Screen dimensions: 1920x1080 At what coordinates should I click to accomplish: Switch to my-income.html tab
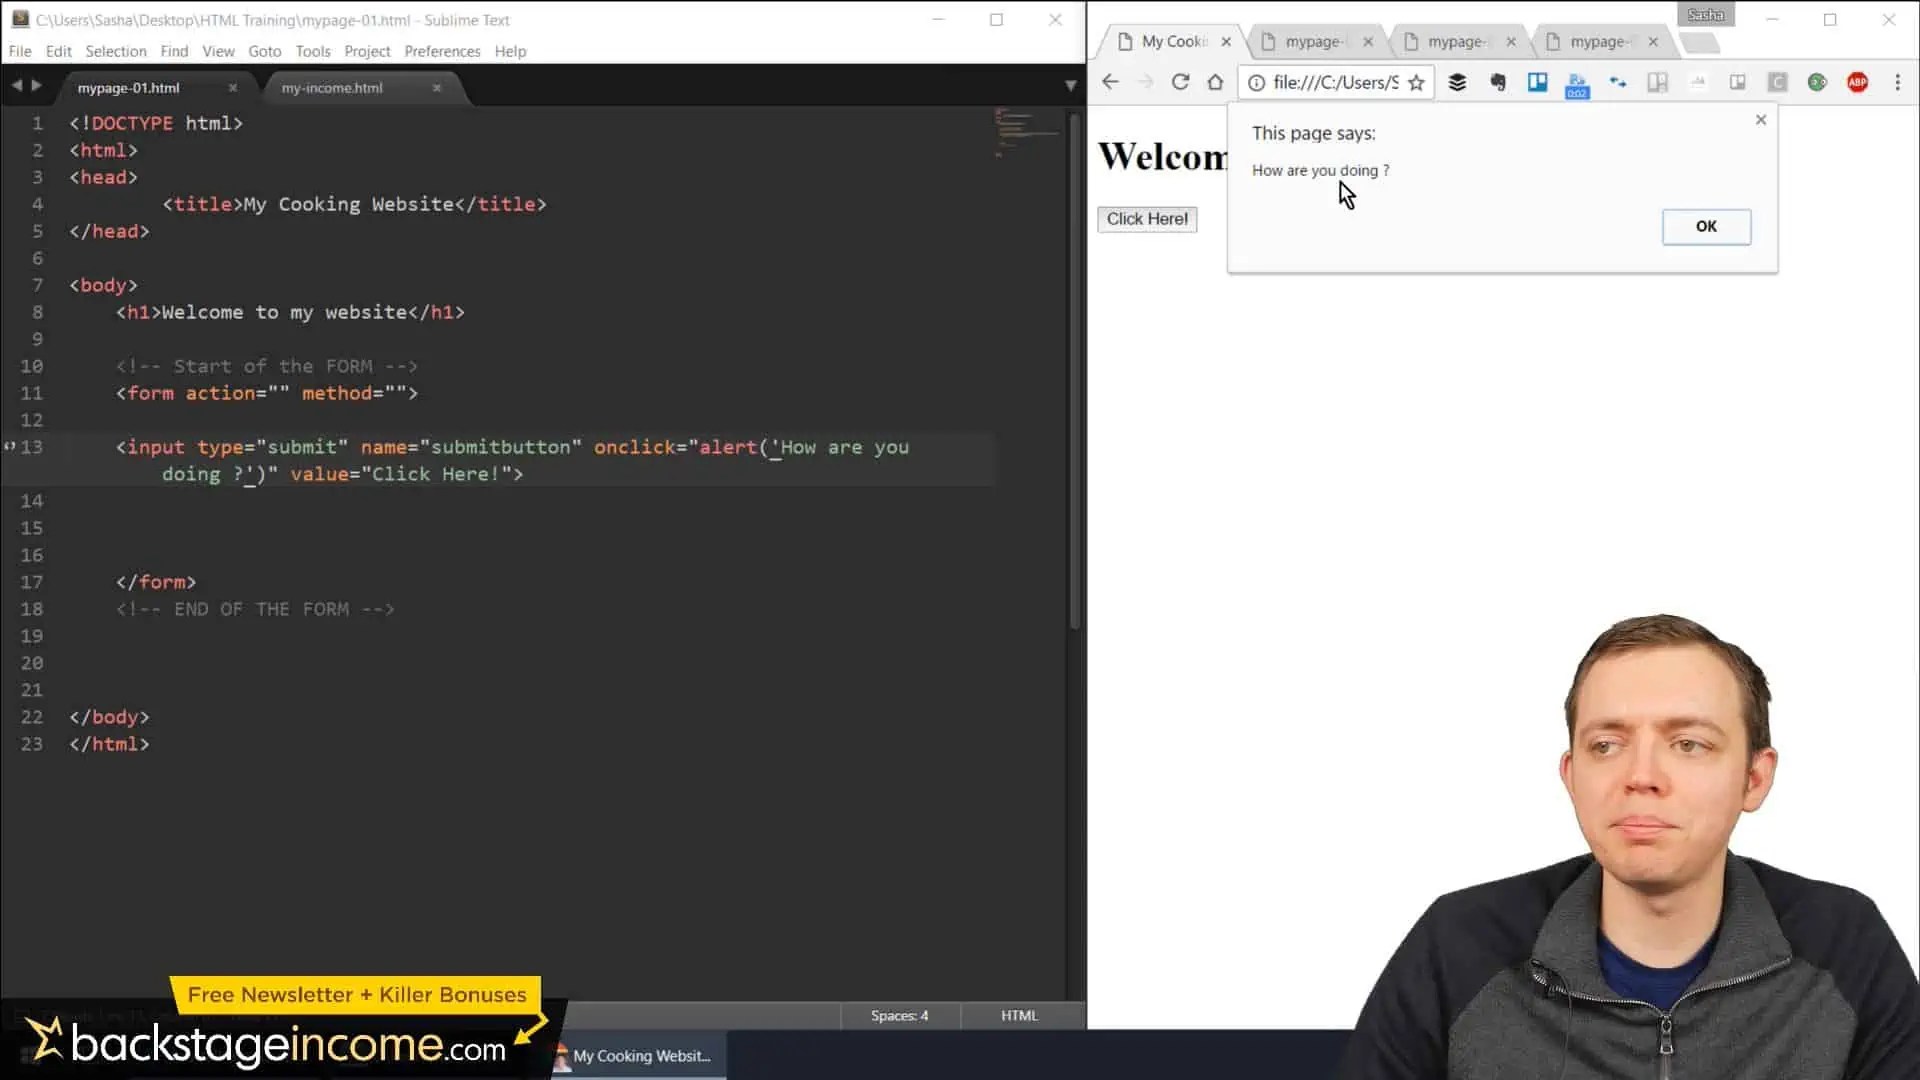click(x=332, y=88)
